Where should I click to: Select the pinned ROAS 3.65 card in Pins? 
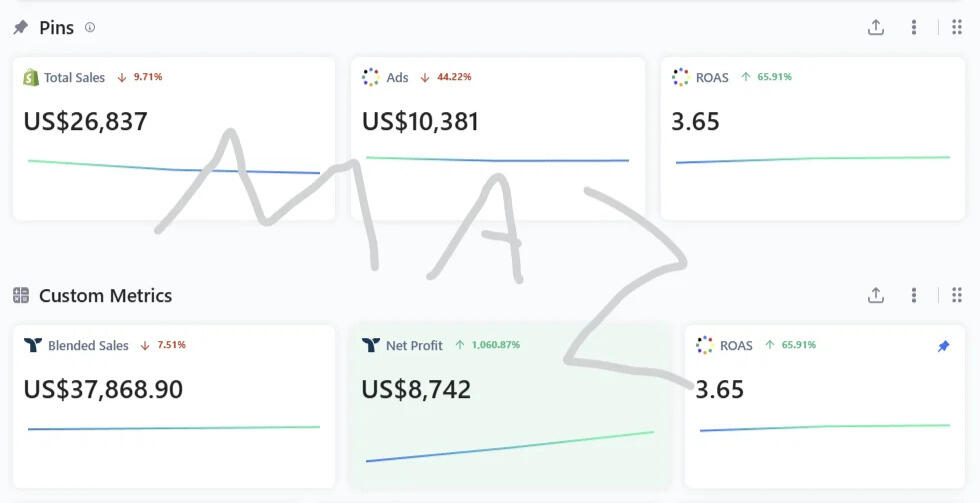tap(812, 139)
